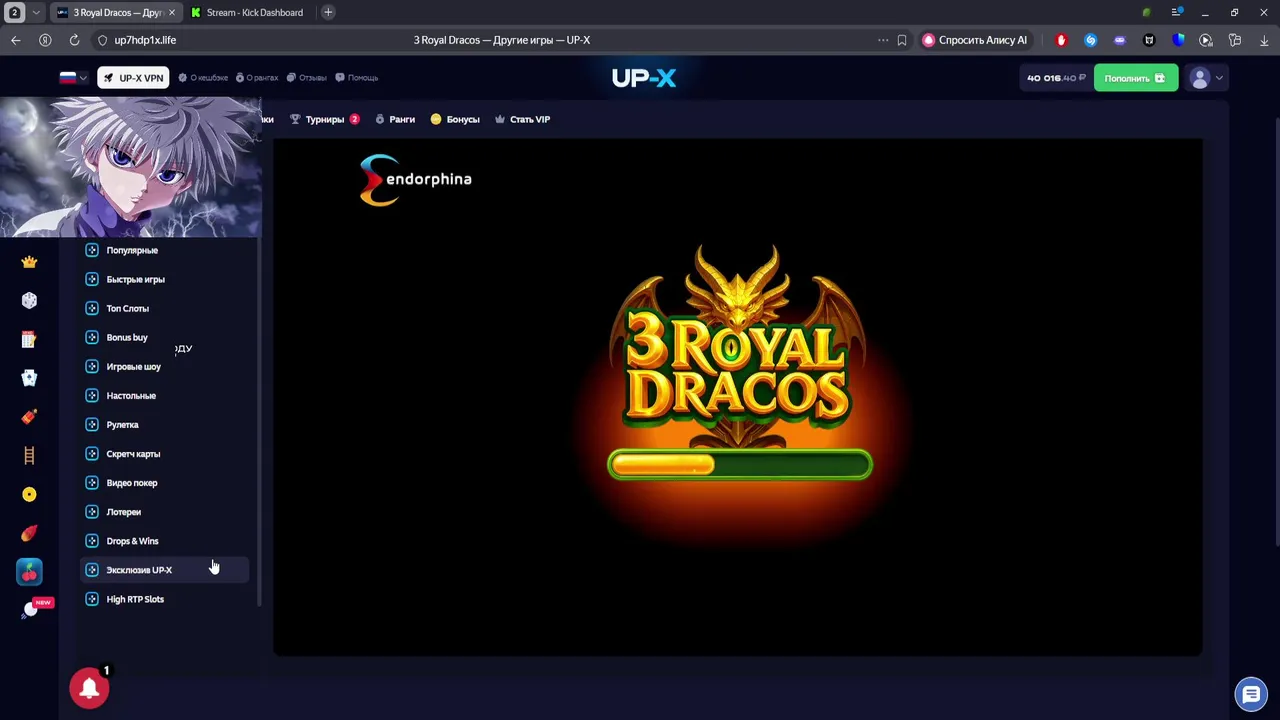Open the three-dot page options in address bar
This screenshot has width=1280, height=720.
tap(882, 40)
